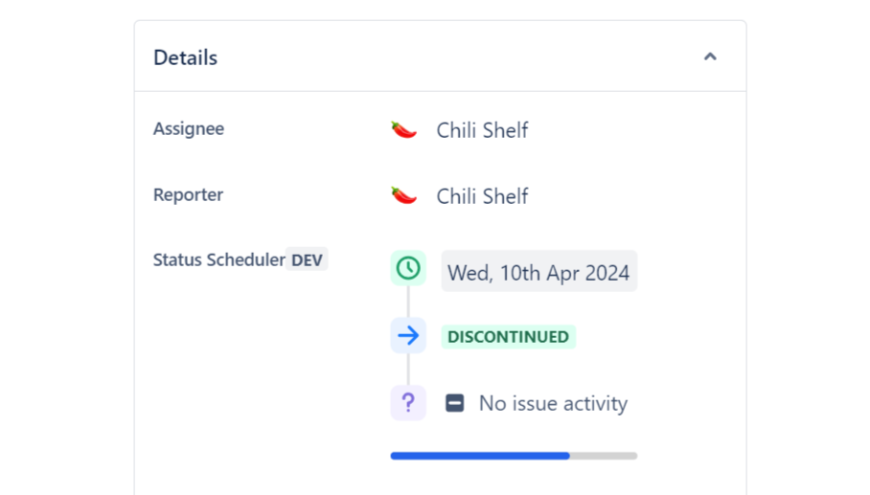Click the Reporter name Chili Shelf
The height and width of the screenshot is (495, 870).
482,196
